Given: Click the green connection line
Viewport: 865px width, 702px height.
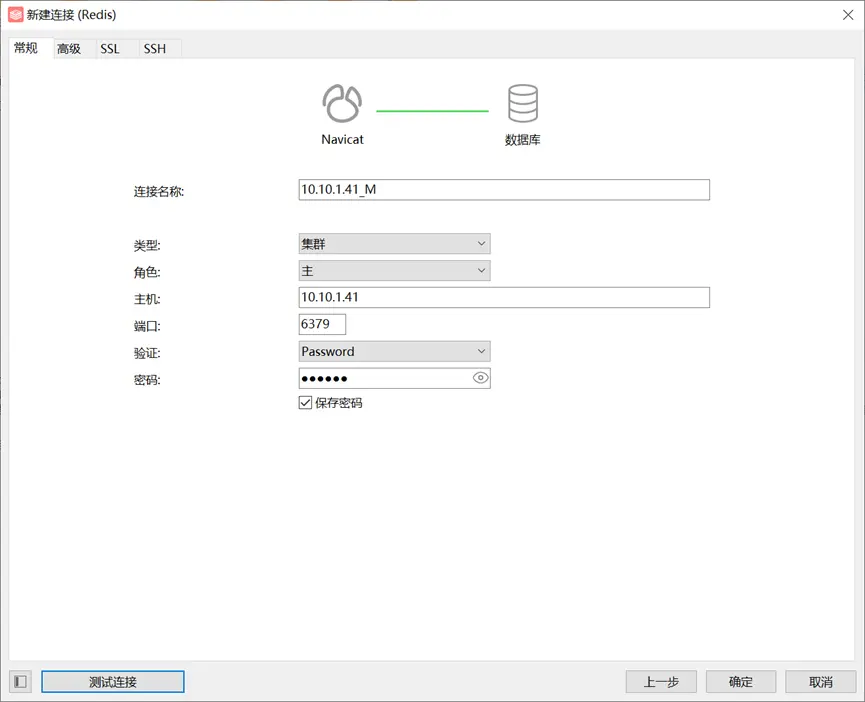Looking at the screenshot, I should pos(432,111).
